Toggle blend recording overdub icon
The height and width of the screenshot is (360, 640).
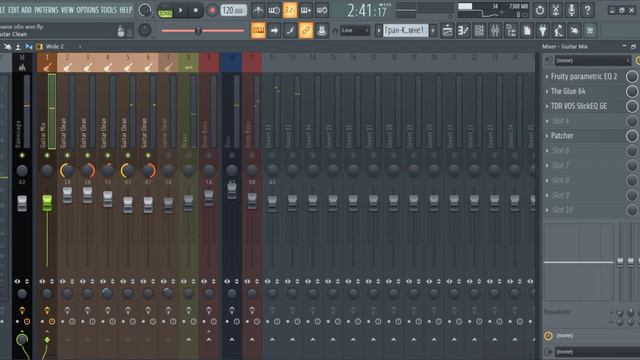click(x=306, y=10)
